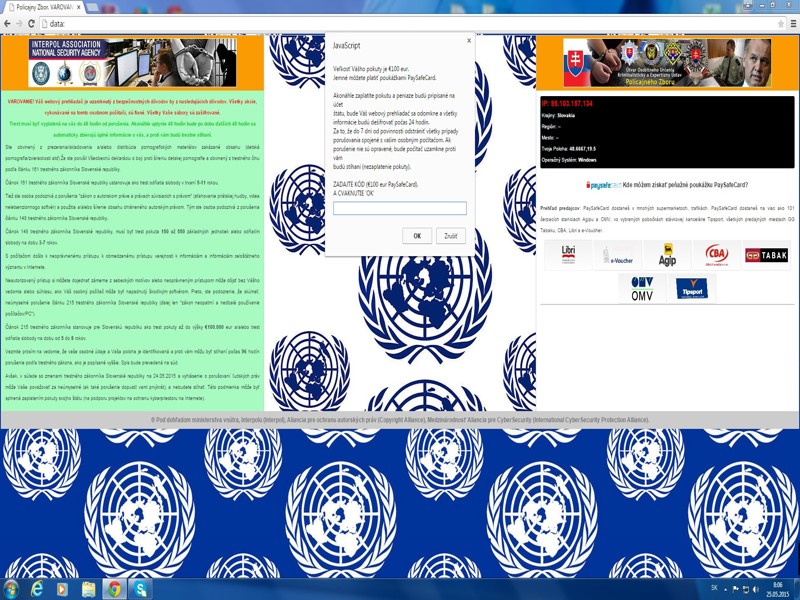The width and height of the screenshot is (800, 600).
Task: Click the browser back arrow button
Action: [7, 23]
